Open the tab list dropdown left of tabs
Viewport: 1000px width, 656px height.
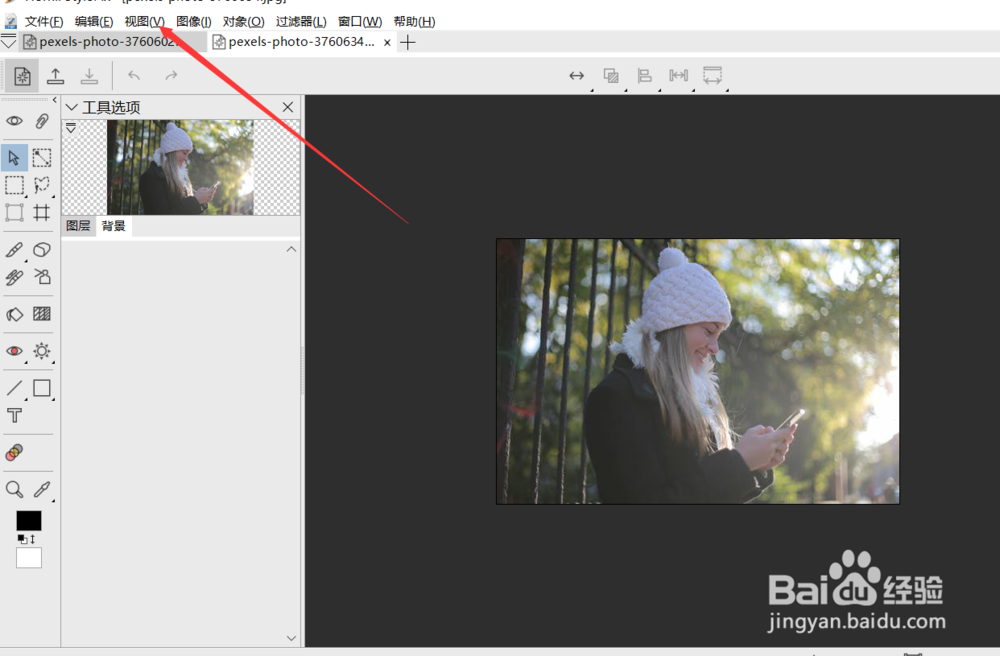8,42
